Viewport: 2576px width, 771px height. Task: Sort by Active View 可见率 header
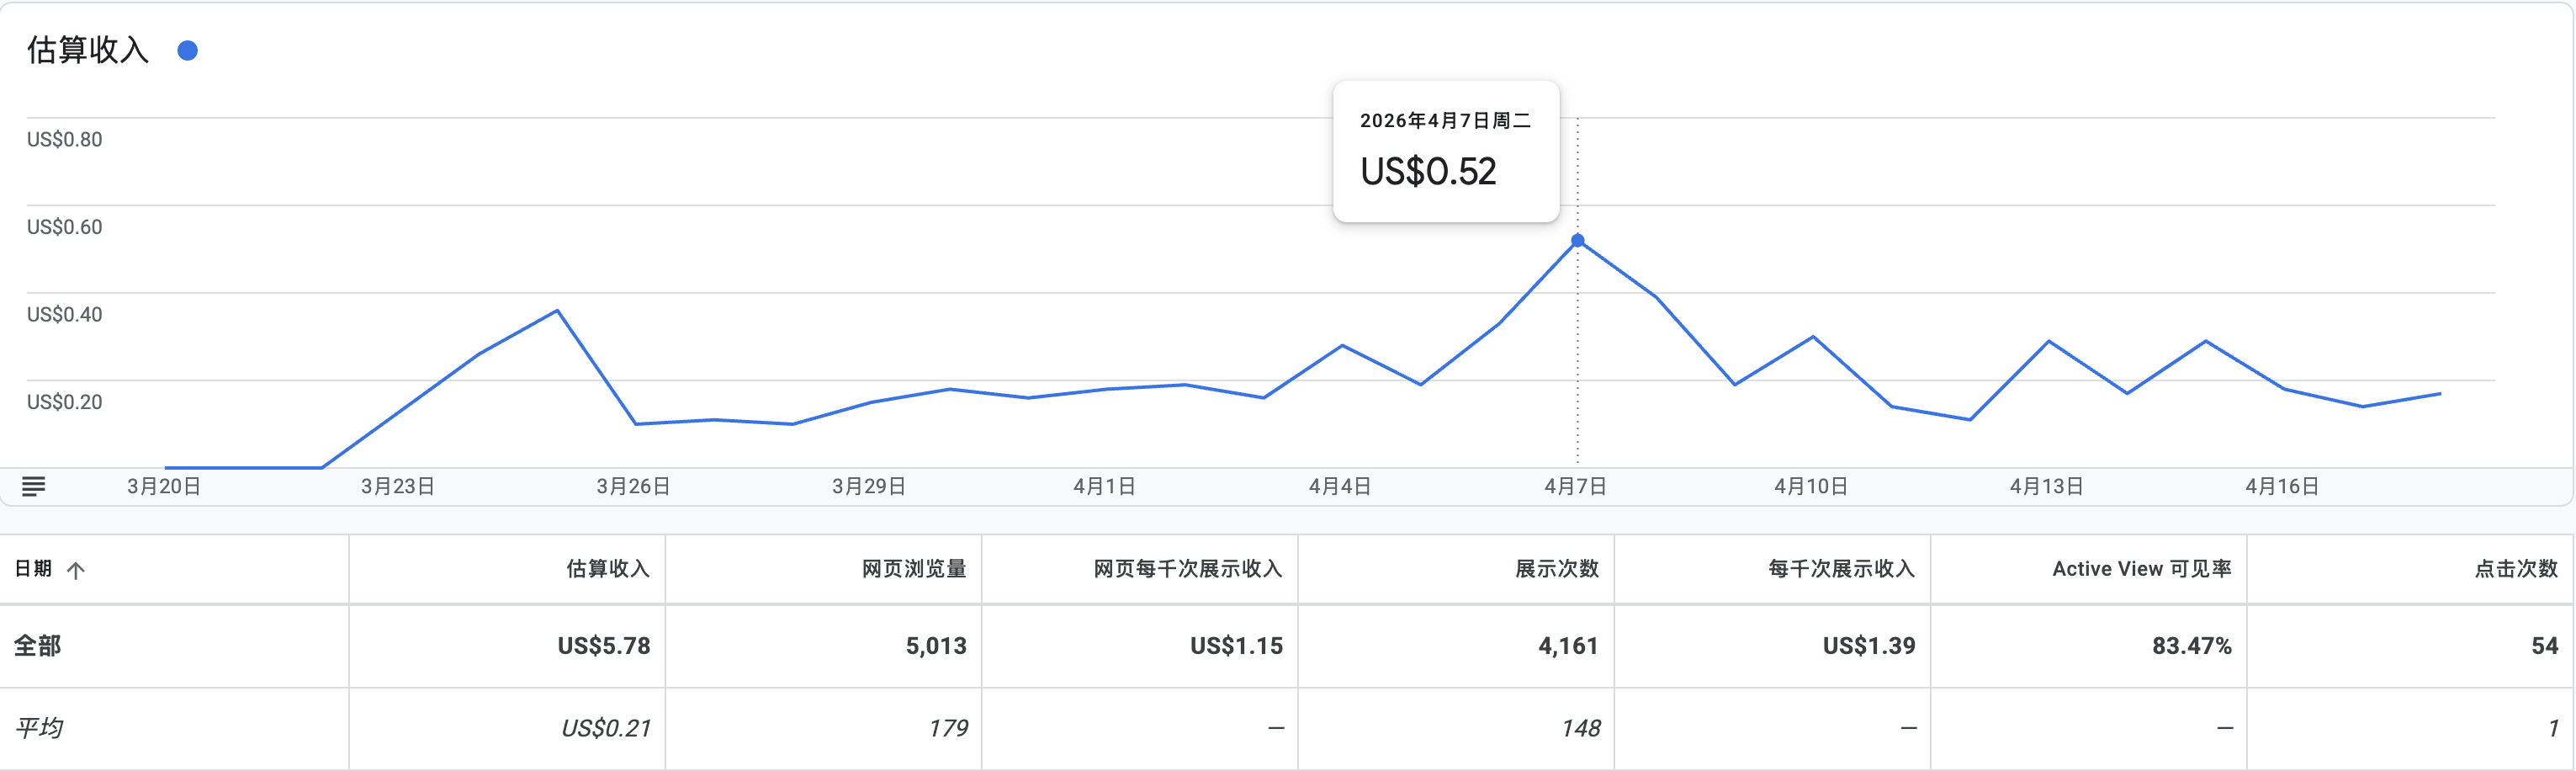pyautogui.click(x=2141, y=569)
